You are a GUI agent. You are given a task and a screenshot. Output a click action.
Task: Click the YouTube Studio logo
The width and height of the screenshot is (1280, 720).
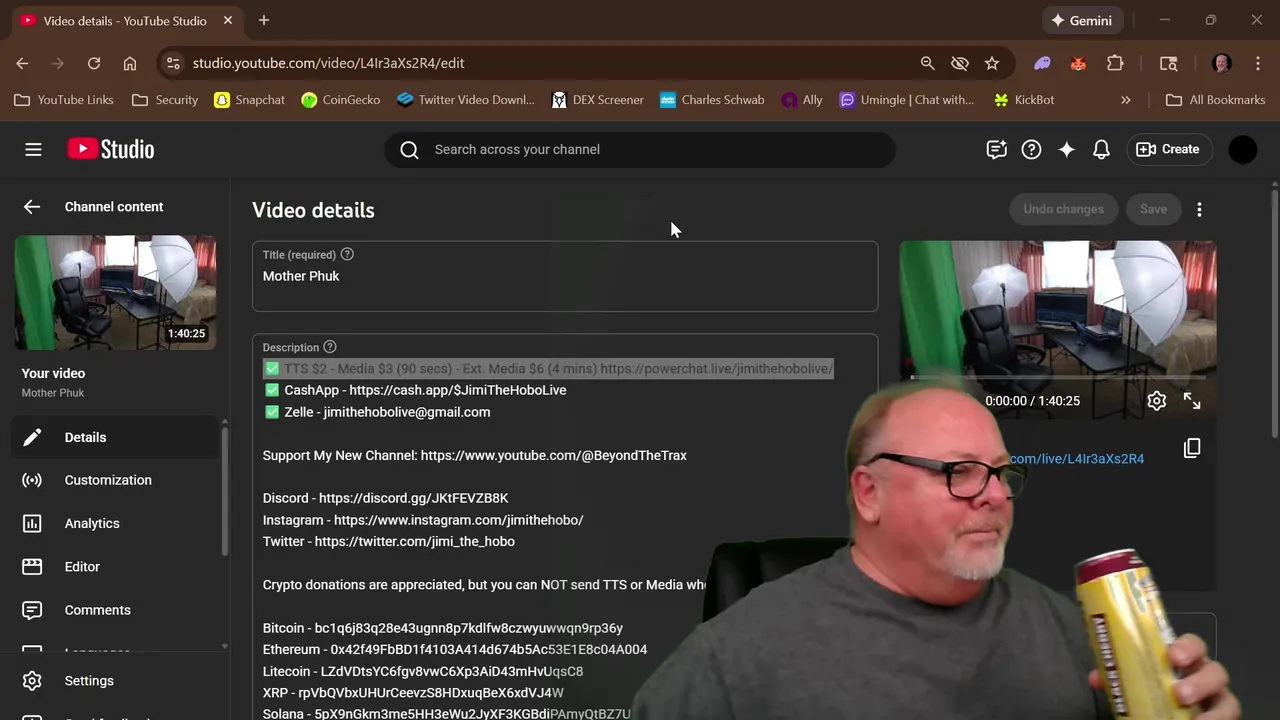111,149
